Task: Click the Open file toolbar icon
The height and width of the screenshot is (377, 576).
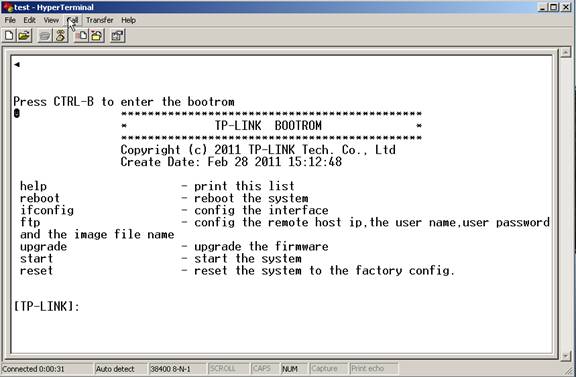Action: point(24,36)
